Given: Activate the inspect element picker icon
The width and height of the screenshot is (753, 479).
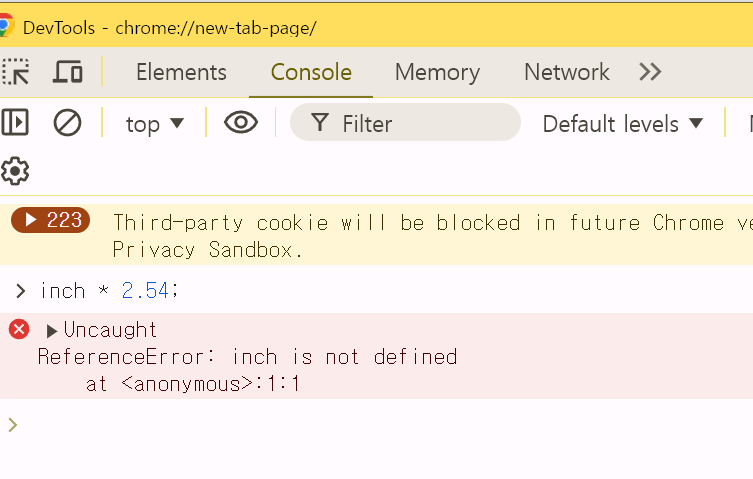Looking at the screenshot, I should (x=16, y=72).
